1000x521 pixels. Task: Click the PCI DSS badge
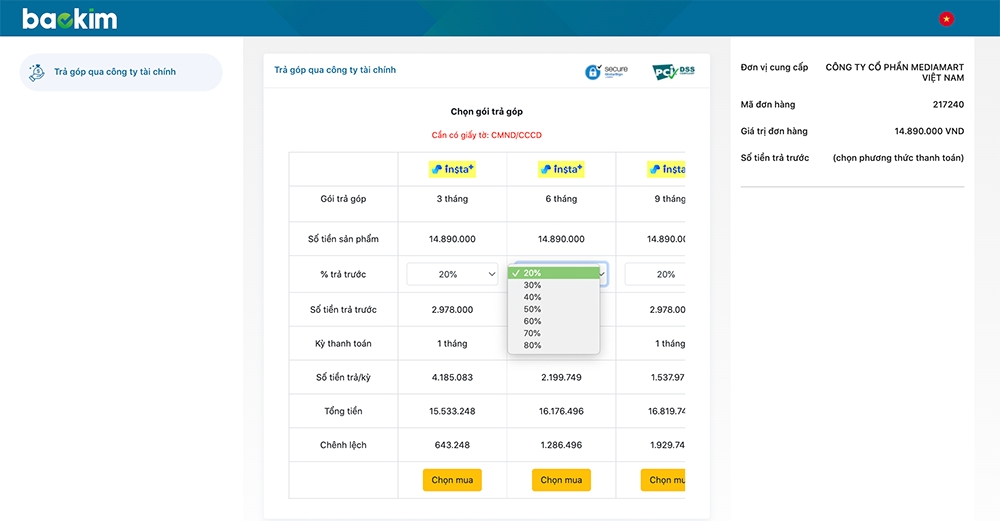pos(673,72)
